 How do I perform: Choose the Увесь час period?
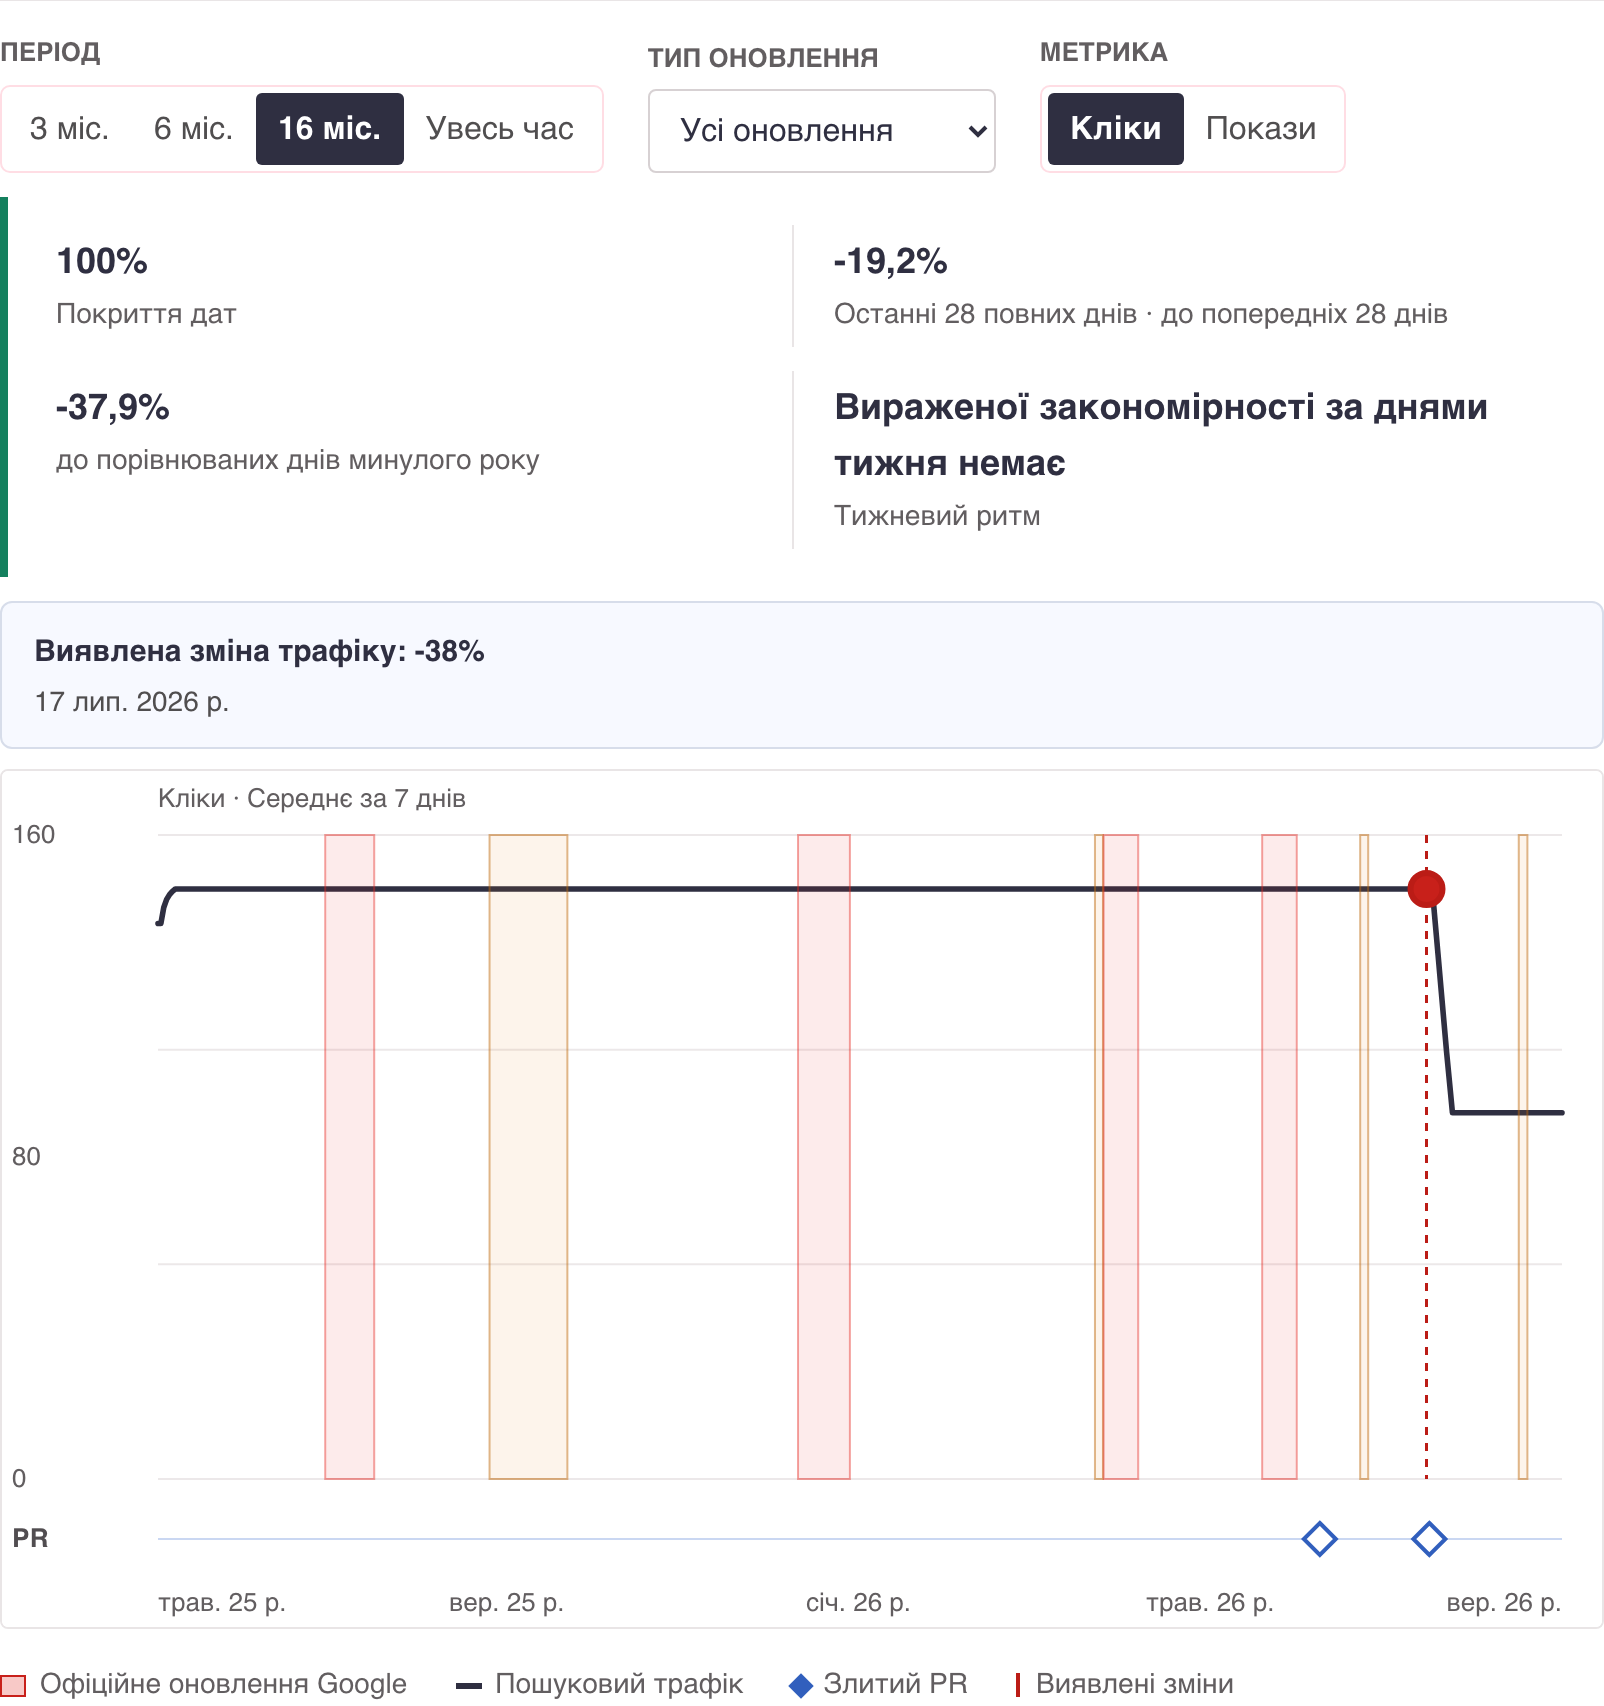[500, 129]
